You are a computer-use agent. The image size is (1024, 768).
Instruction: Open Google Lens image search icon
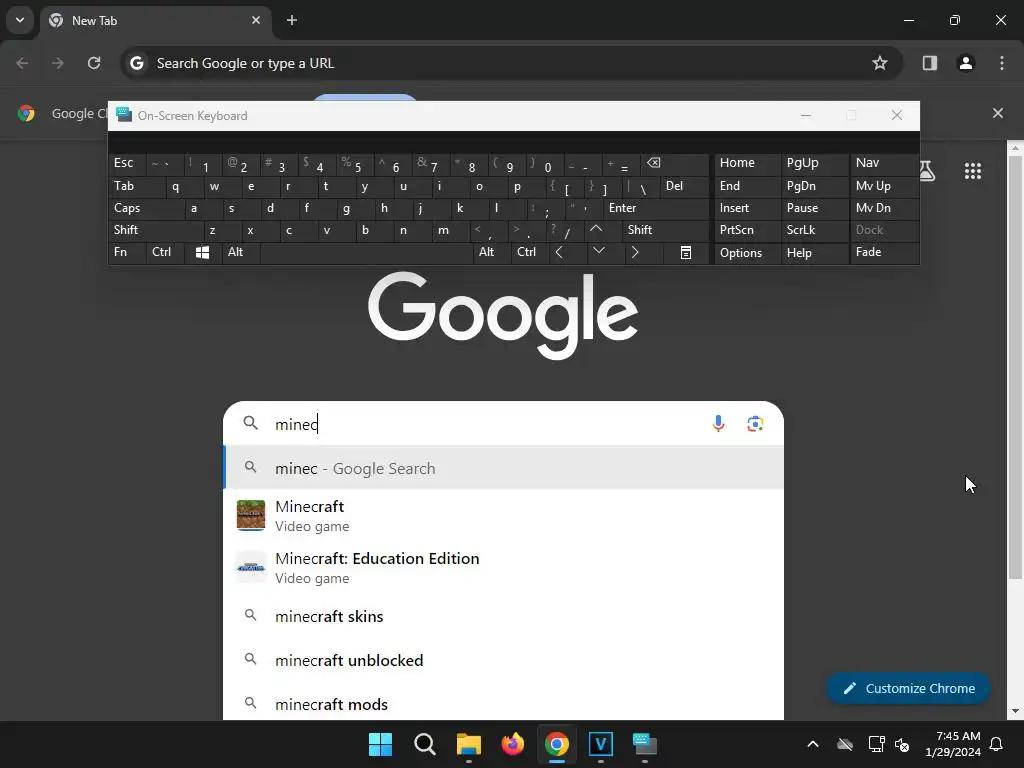point(755,424)
